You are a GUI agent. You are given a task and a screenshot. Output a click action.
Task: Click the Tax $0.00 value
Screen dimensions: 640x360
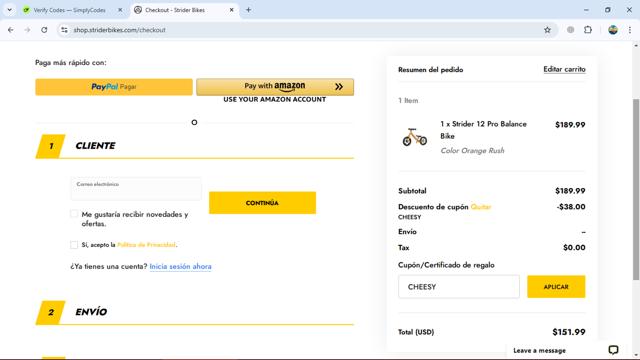point(574,248)
